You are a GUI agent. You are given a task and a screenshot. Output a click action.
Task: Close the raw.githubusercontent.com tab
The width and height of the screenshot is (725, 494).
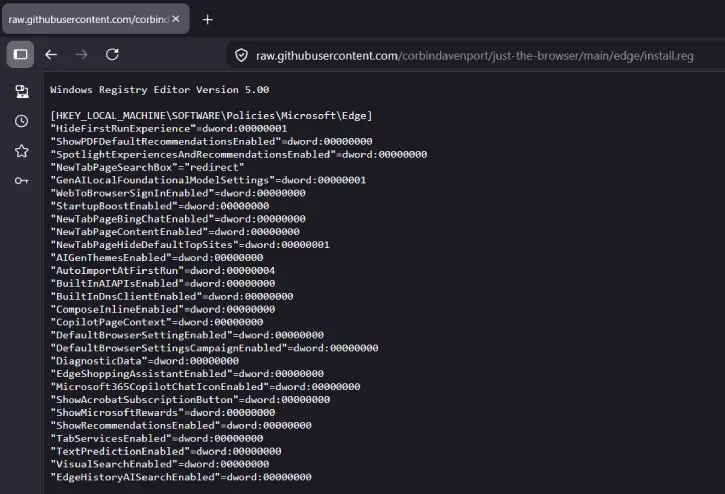click(x=176, y=19)
